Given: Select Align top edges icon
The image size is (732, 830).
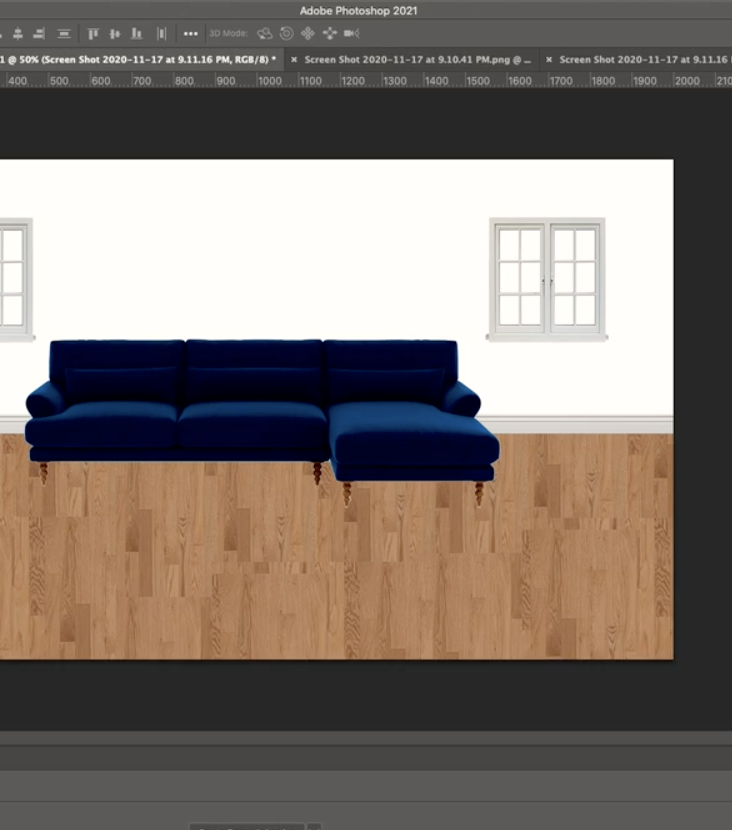Looking at the screenshot, I should click(93, 33).
